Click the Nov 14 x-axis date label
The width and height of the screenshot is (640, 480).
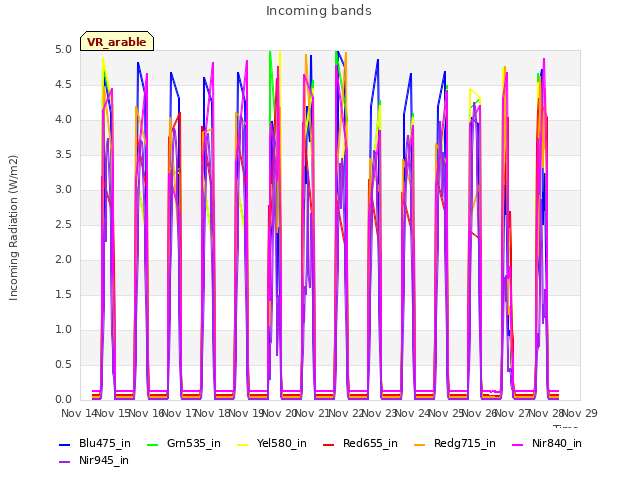pyautogui.click(x=79, y=413)
